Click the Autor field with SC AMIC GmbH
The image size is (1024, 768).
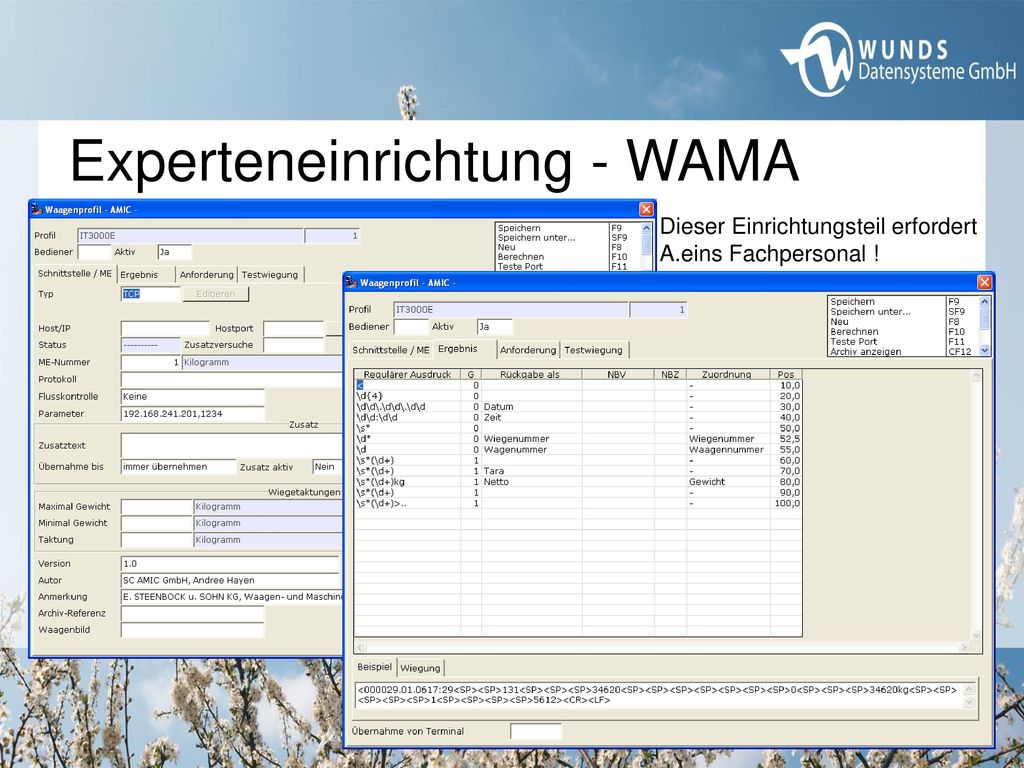click(231, 580)
